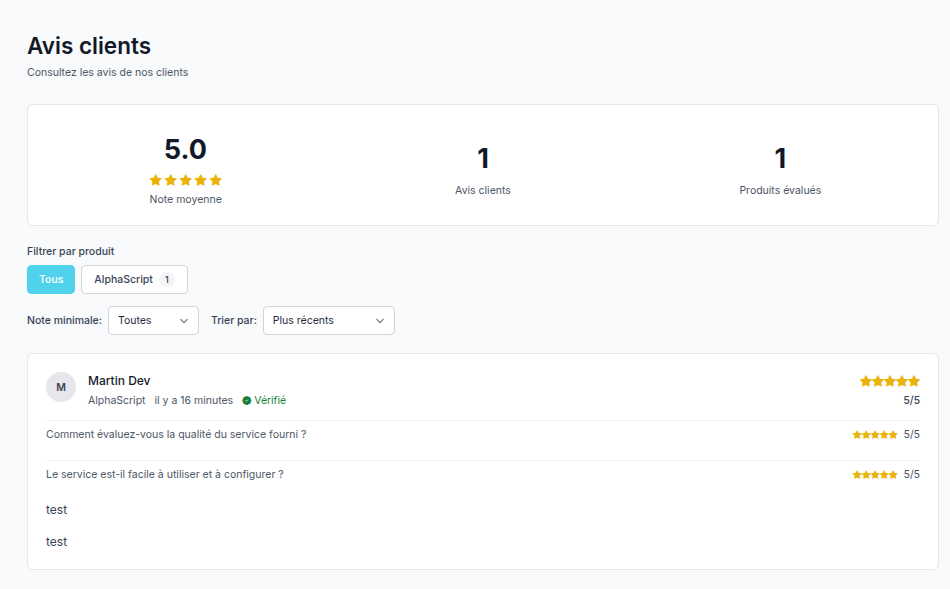This screenshot has height=589, width=950.
Task: Click the green Vérifié verification icon
Action: pyautogui.click(x=248, y=400)
